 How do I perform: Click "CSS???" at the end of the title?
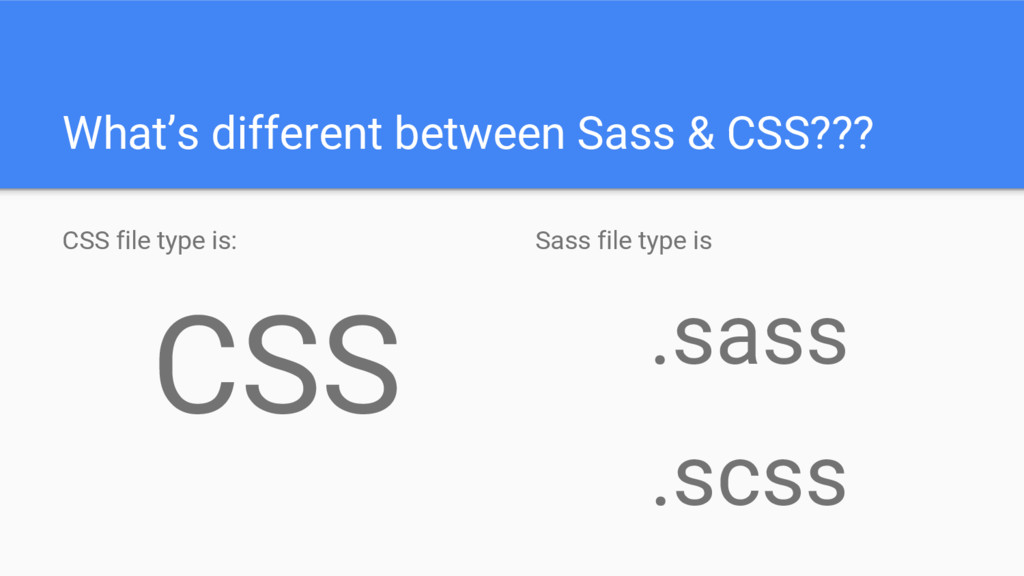800,133
